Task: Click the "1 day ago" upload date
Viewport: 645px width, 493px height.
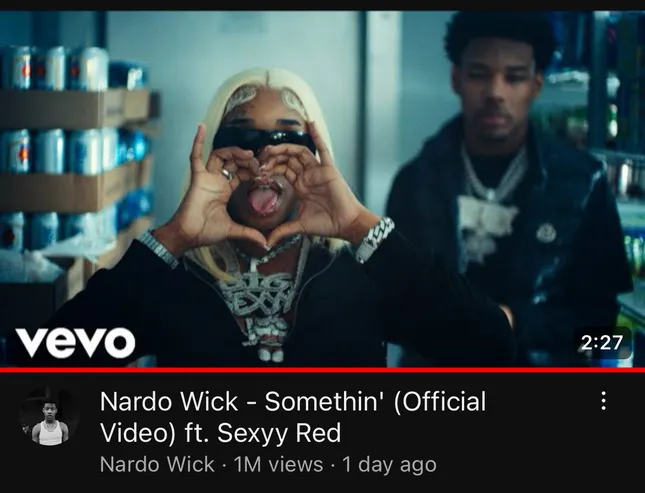Action: 389,465
